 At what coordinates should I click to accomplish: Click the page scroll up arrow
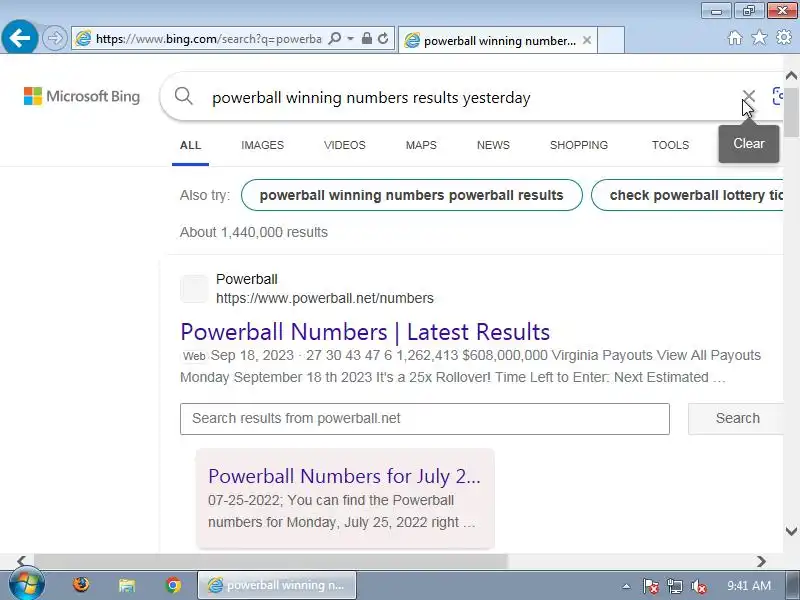(x=791, y=76)
